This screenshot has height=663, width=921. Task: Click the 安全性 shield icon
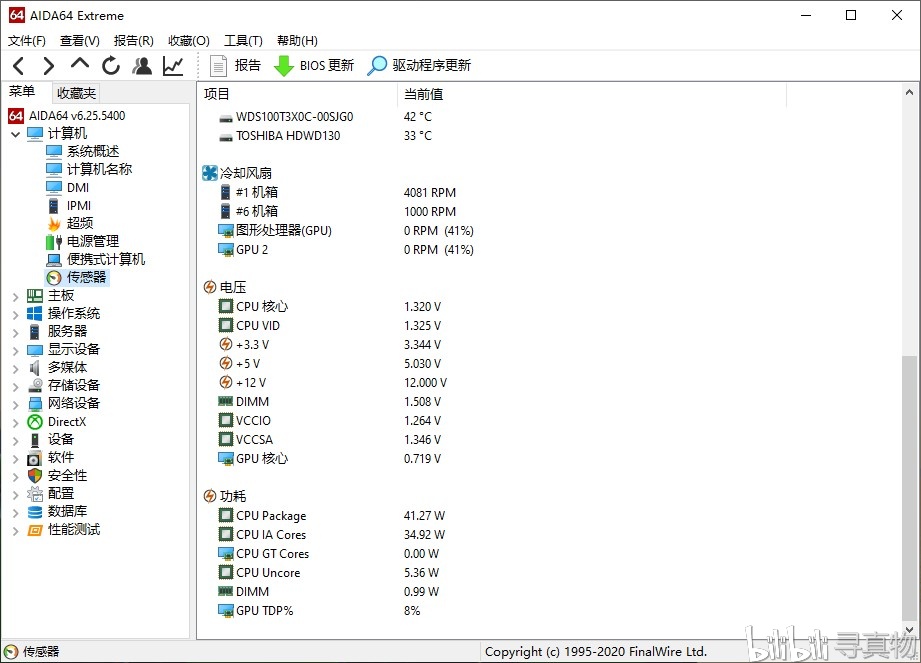[35, 476]
